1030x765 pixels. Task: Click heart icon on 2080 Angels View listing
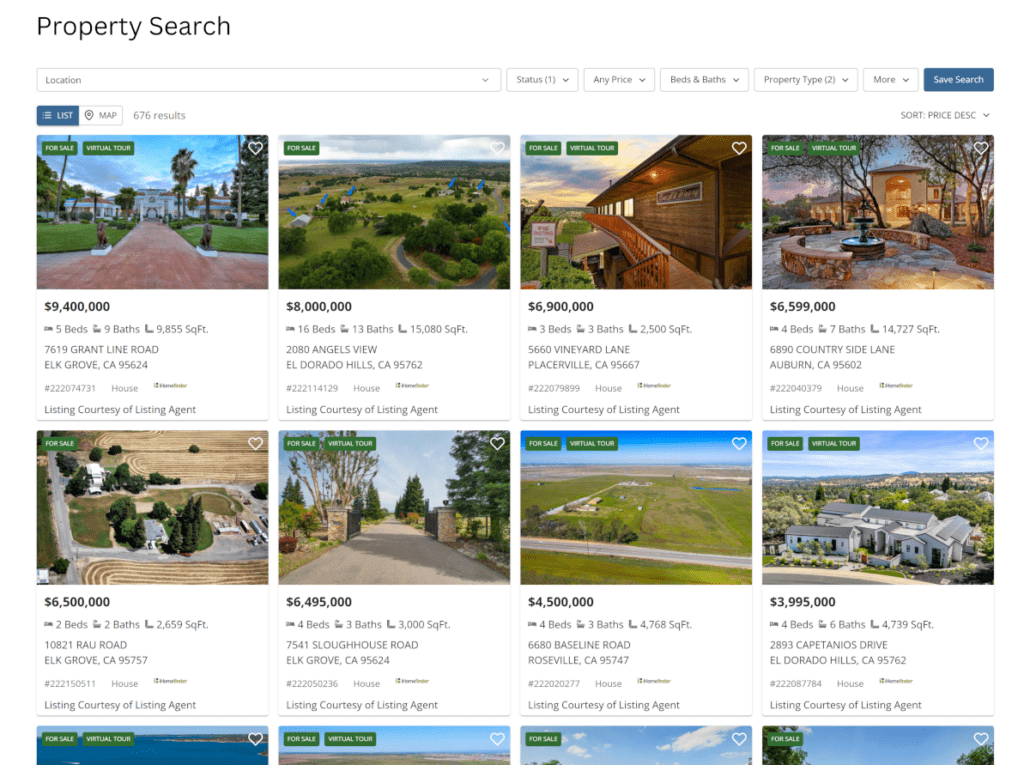497,148
